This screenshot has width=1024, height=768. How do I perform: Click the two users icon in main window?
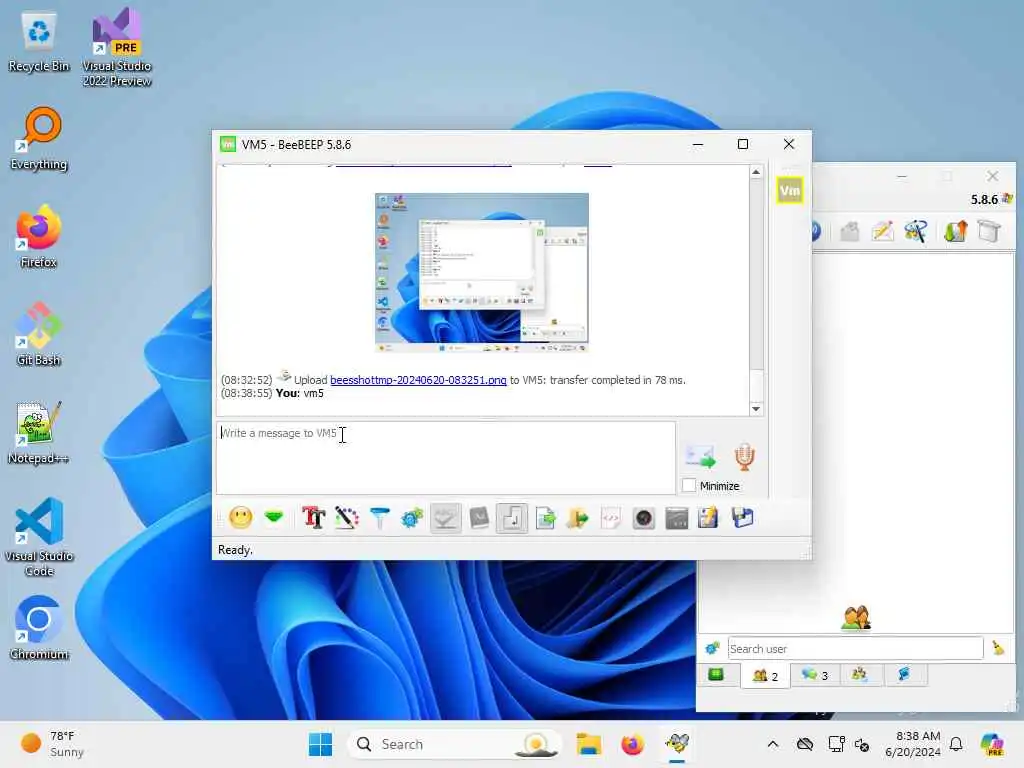(x=856, y=618)
